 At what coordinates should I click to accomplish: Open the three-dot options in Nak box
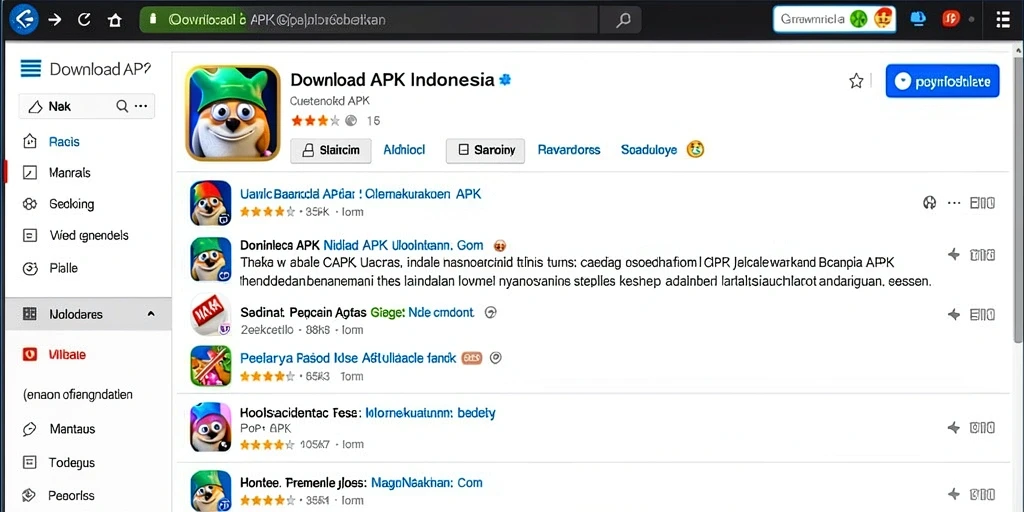pos(141,106)
